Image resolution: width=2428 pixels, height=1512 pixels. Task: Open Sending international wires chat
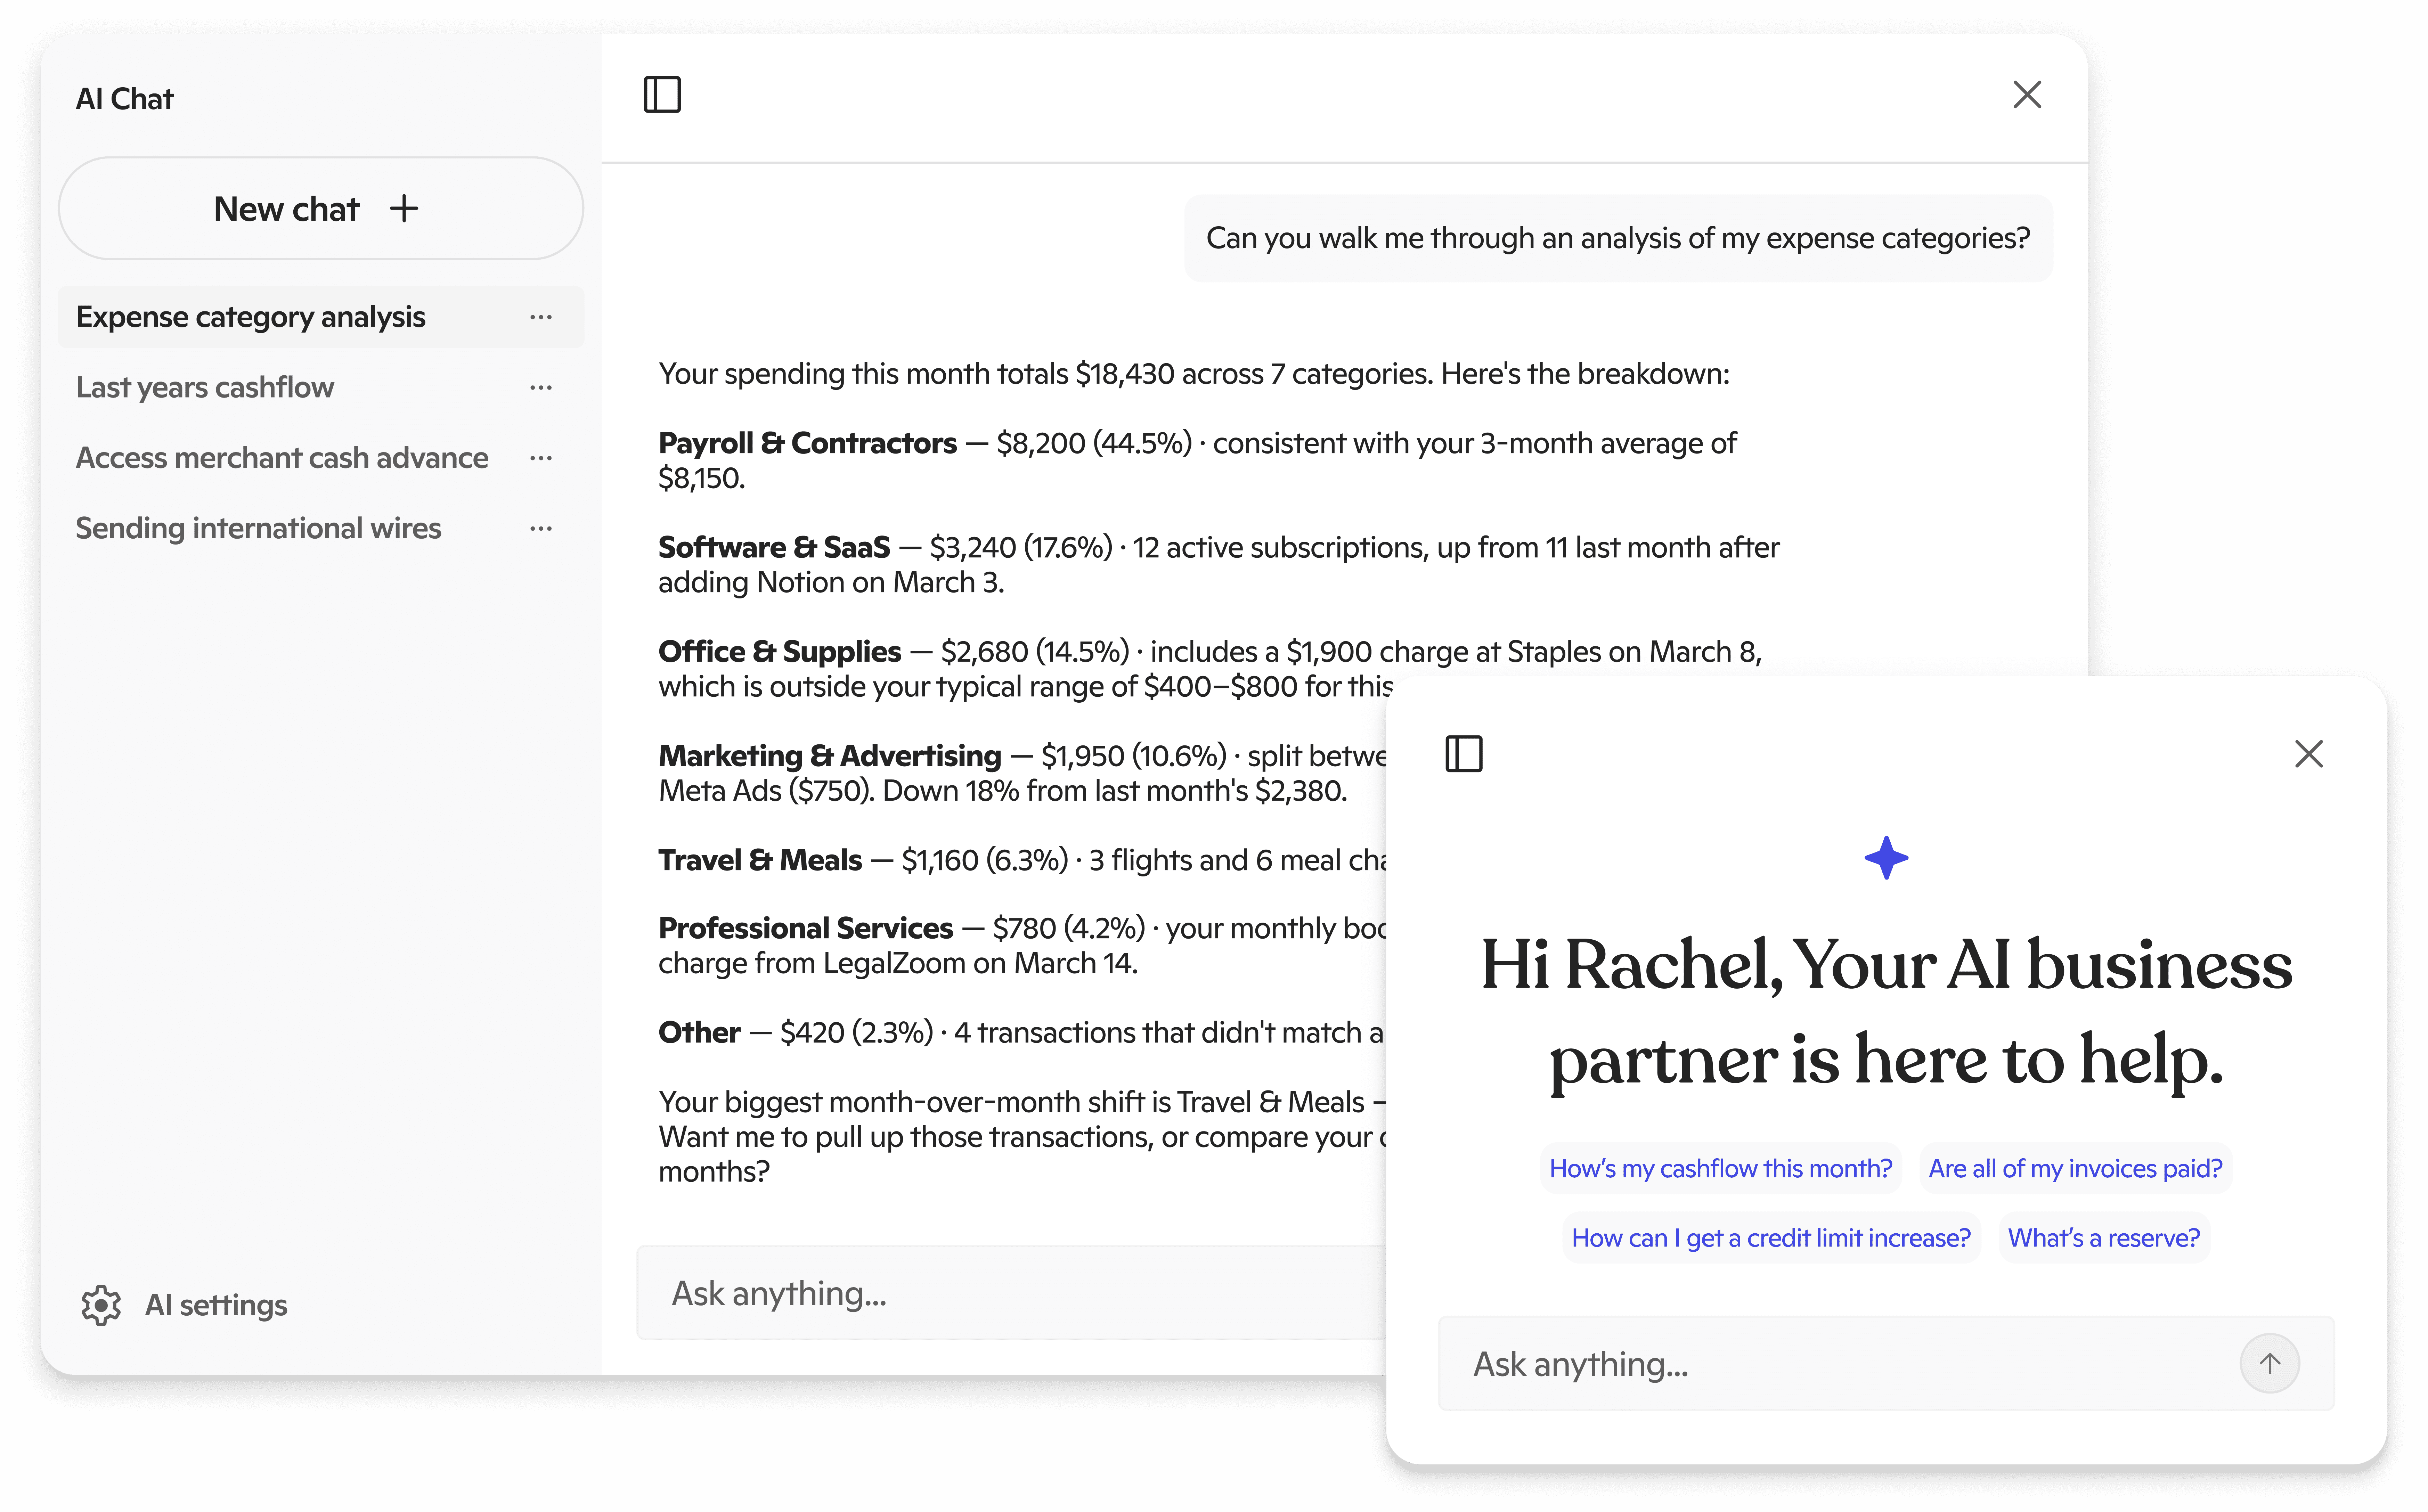click(x=258, y=528)
